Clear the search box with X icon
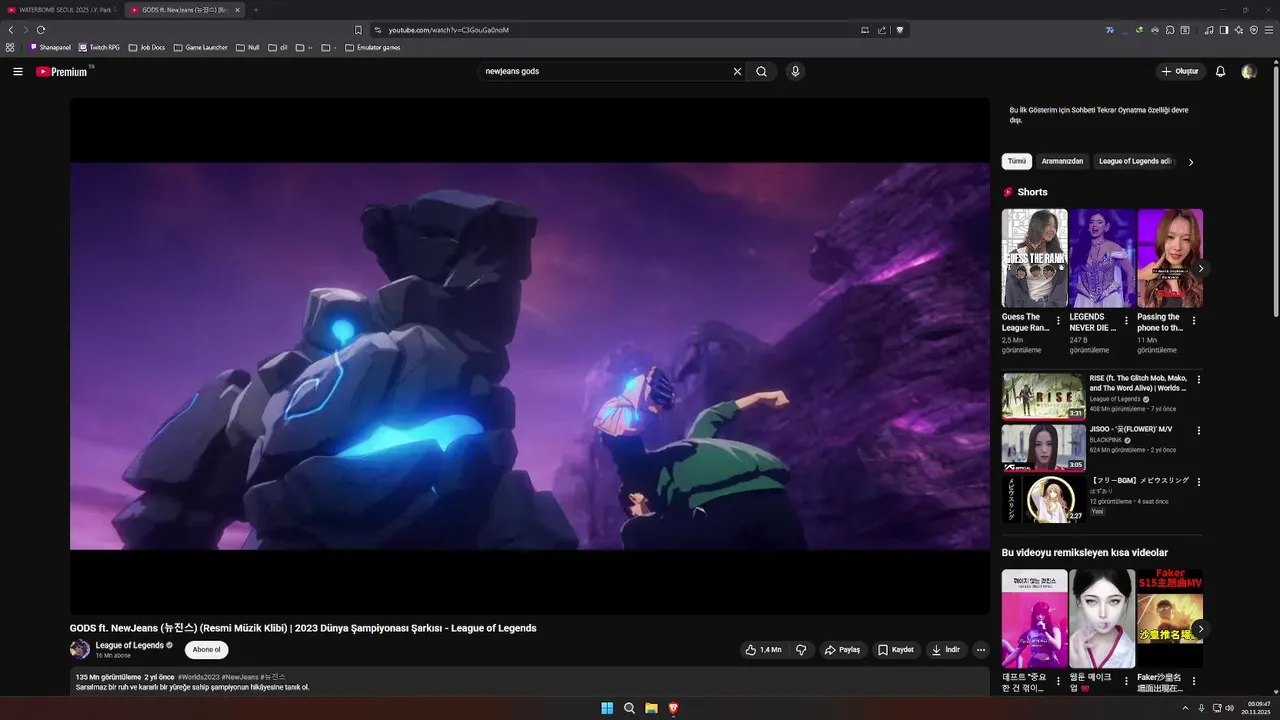Screen dimensions: 1280x720 (x=737, y=72)
